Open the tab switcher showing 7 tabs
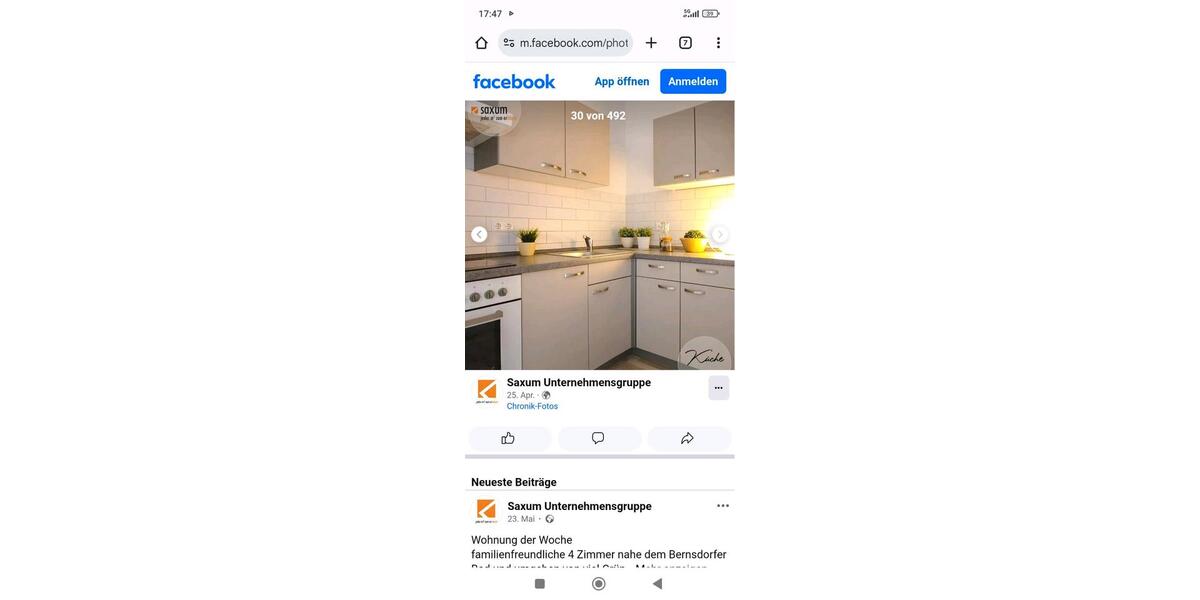1200x600 pixels. 685,43
